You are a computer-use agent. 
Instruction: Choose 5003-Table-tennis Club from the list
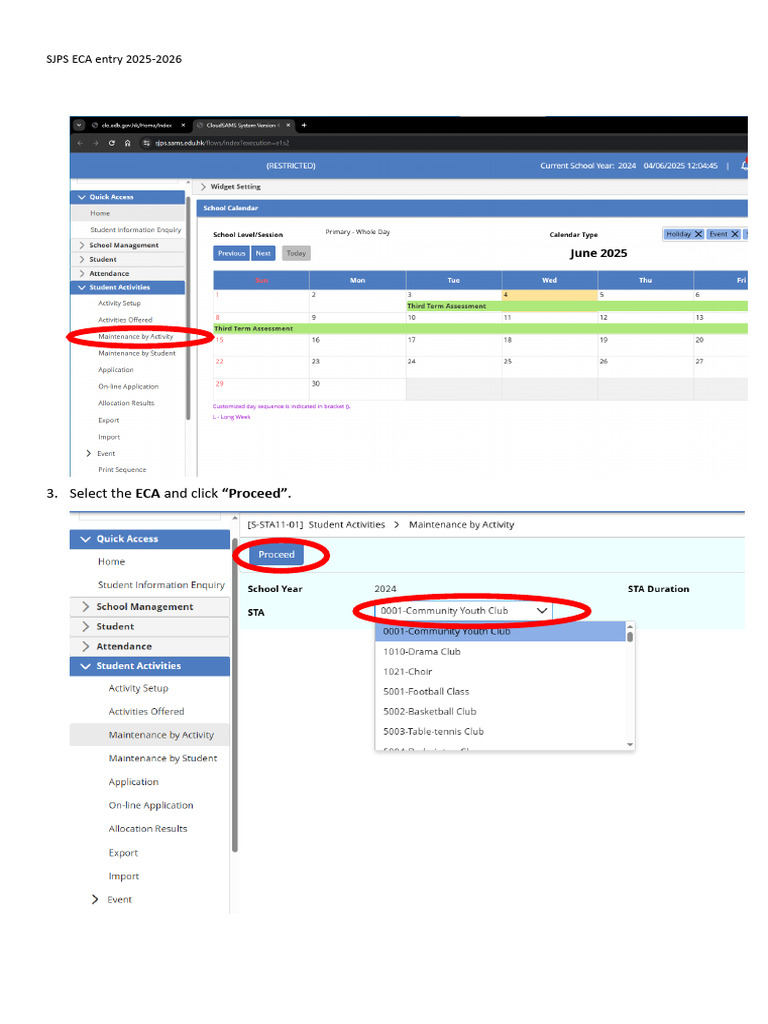[500, 731]
